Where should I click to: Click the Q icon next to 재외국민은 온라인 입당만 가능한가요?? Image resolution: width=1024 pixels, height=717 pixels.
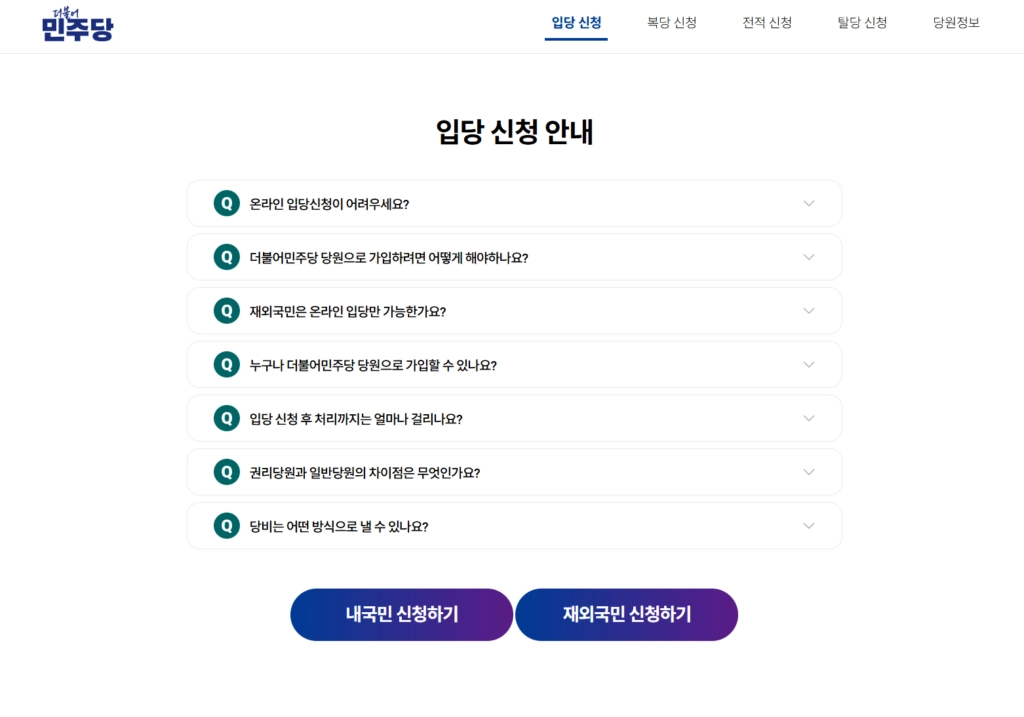tap(227, 311)
